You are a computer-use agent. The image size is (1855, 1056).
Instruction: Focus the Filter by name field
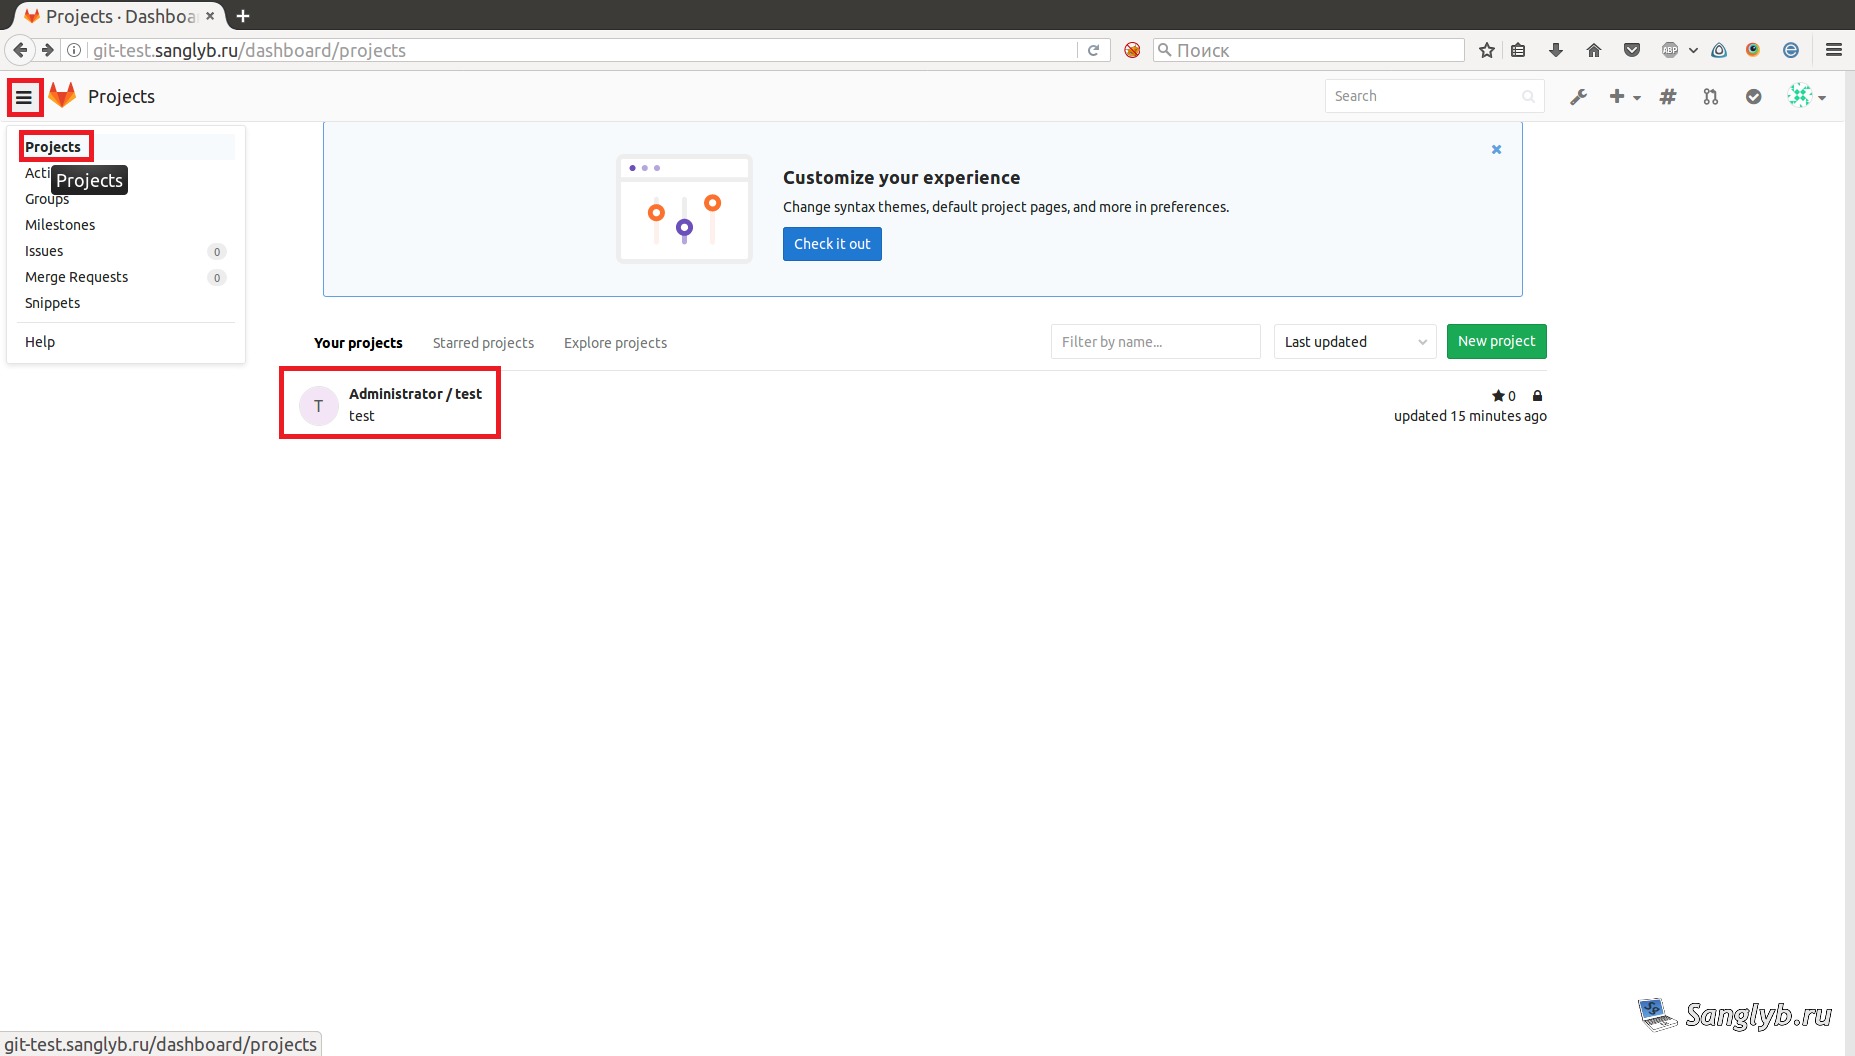tap(1155, 342)
